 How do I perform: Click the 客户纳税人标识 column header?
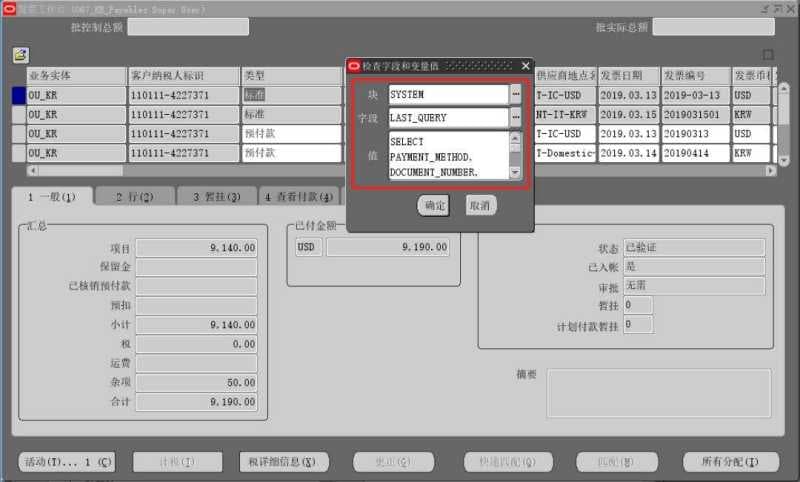(x=184, y=75)
